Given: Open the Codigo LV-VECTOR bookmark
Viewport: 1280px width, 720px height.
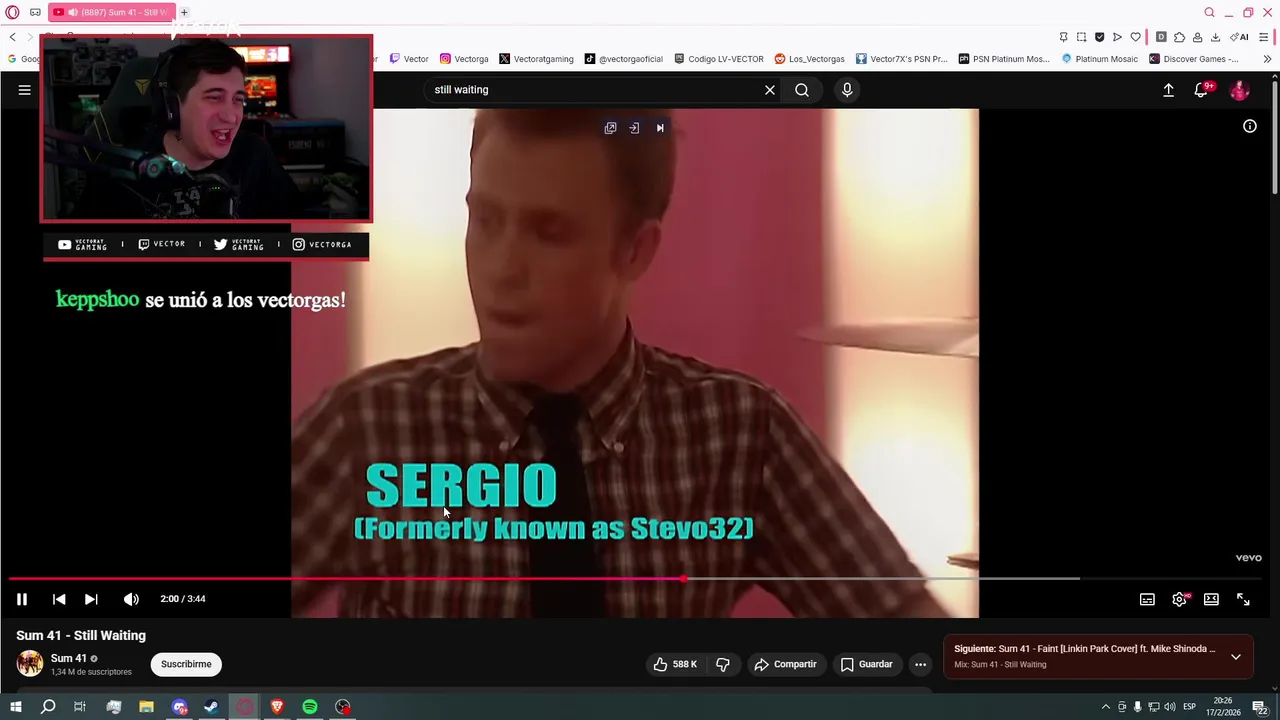Looking at the screenshot, I should pyautogui.click(x=719, y=59).
